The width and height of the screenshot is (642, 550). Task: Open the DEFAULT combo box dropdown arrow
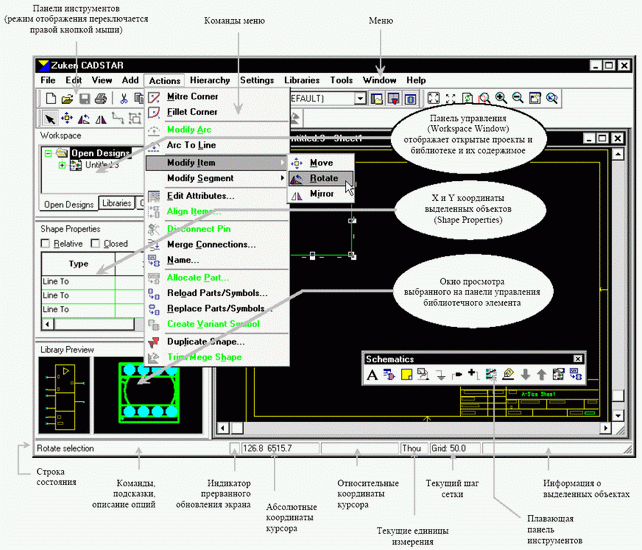360,98
